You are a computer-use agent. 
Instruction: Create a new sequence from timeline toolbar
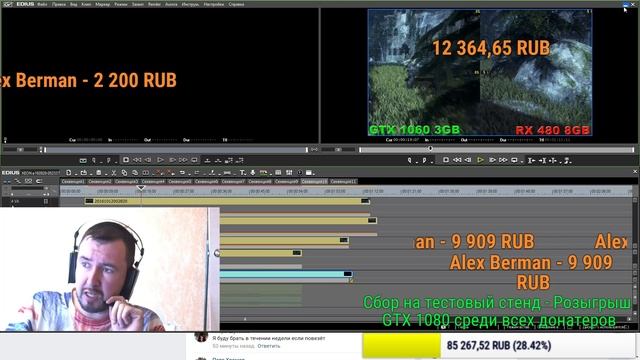click(x=68, y=172)
